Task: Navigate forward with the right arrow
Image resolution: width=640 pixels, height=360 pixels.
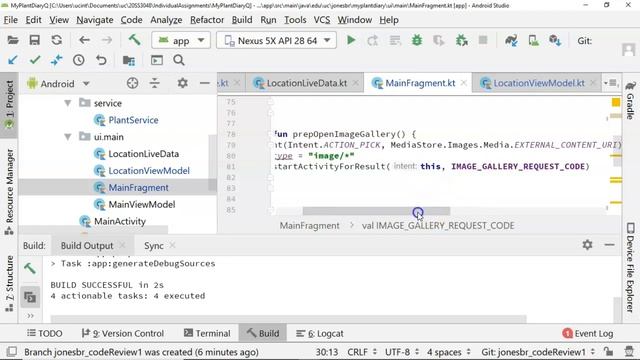Action: pos(107,40)
